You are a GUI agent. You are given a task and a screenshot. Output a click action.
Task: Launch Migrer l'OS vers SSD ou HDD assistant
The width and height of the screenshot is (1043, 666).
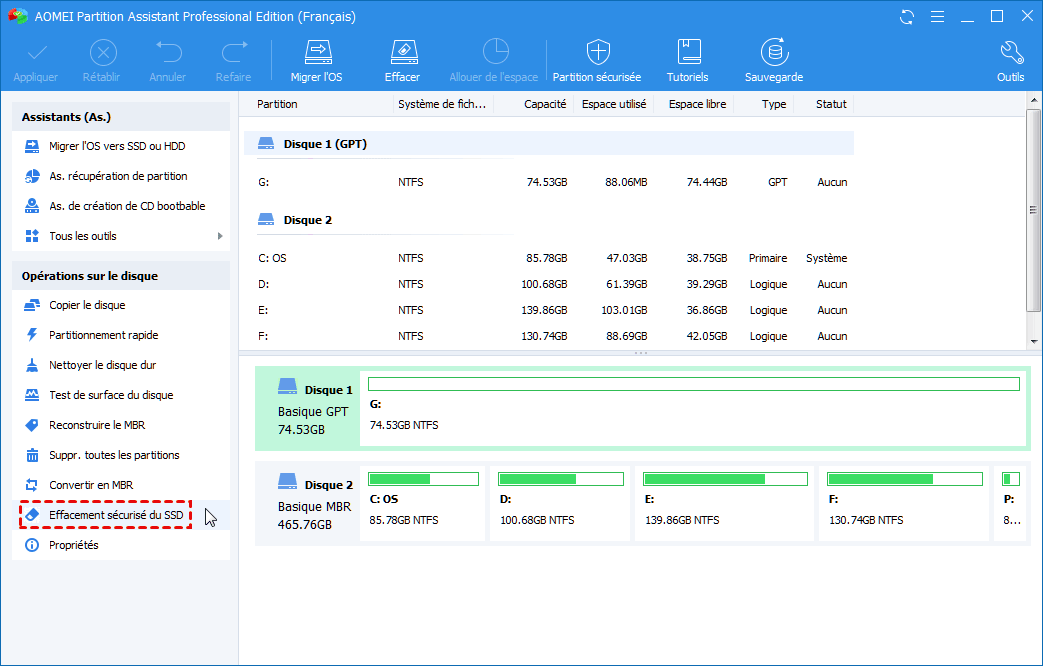(116, 146)
